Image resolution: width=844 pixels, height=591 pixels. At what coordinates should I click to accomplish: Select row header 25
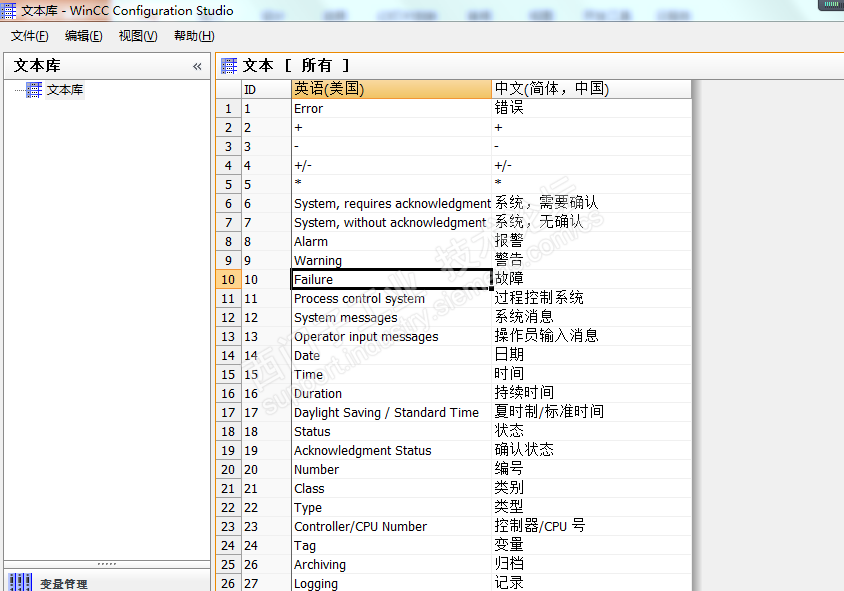click(x=228, y=565)
